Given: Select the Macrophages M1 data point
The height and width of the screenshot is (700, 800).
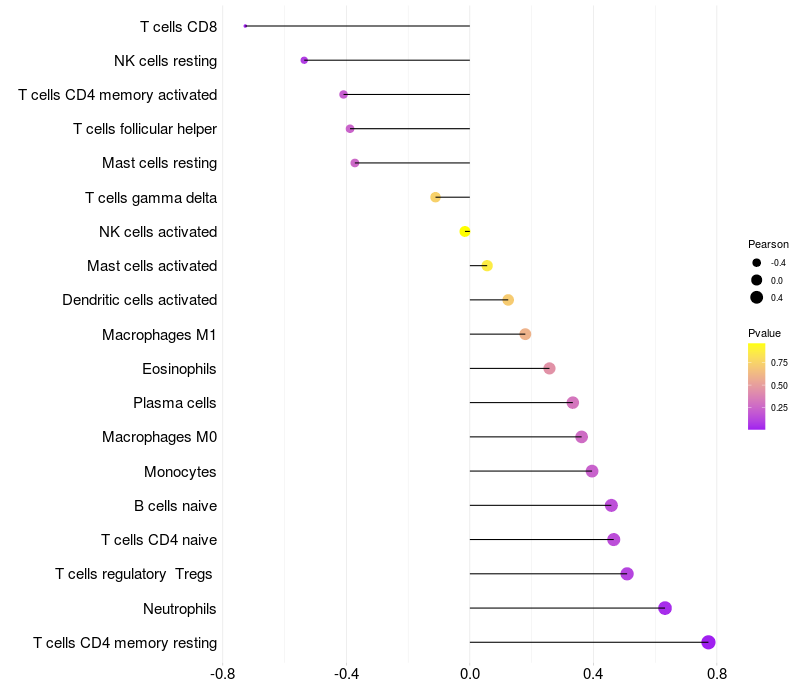Looking at the screenshot, I should [525, 334].
